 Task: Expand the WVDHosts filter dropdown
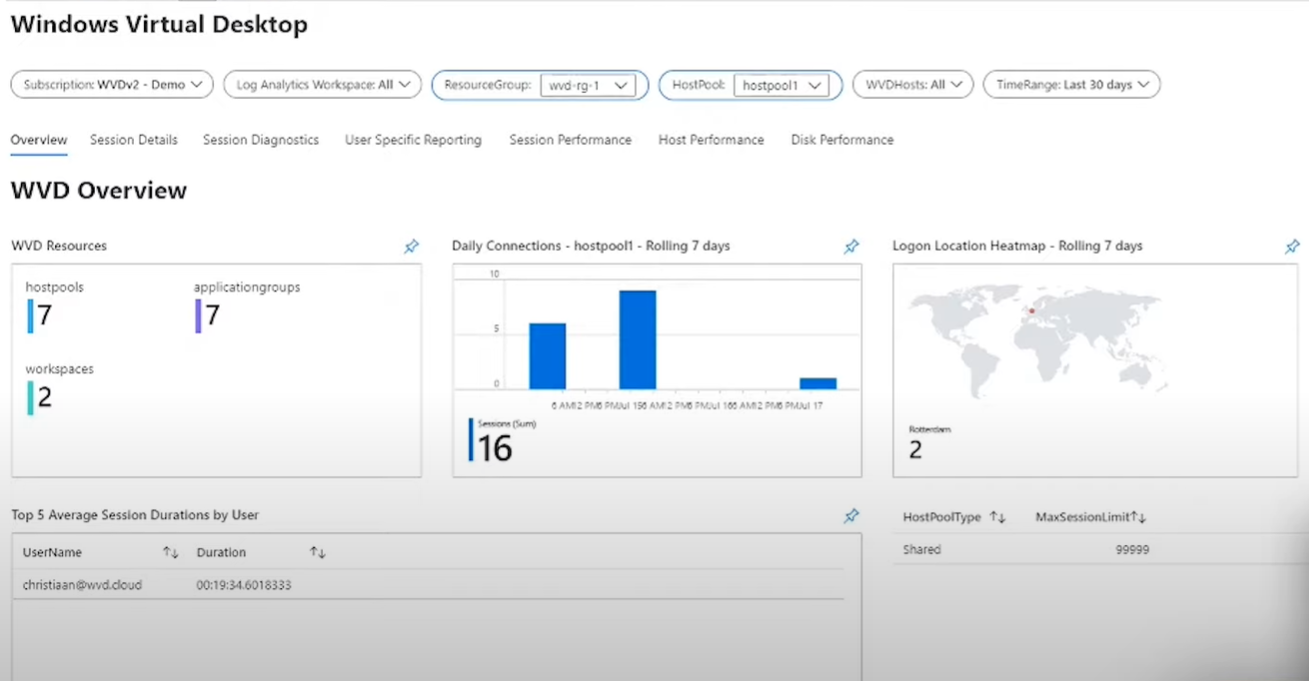pos(913,85)
